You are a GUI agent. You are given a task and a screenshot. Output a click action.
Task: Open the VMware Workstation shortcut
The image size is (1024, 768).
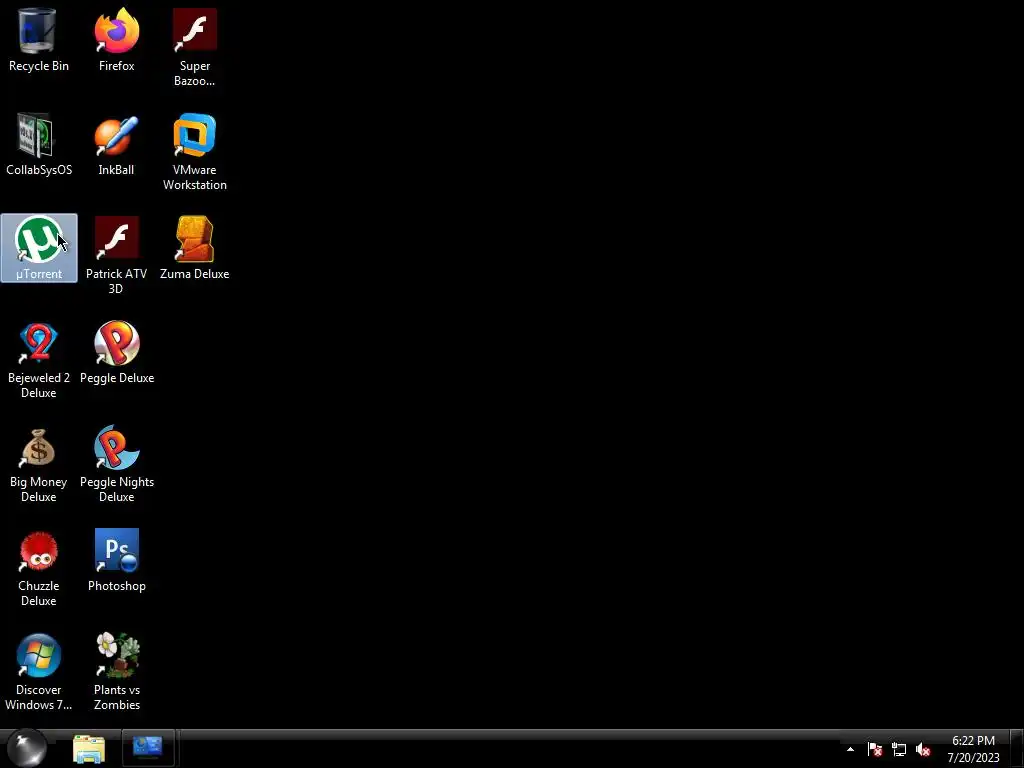click(195, 152)
